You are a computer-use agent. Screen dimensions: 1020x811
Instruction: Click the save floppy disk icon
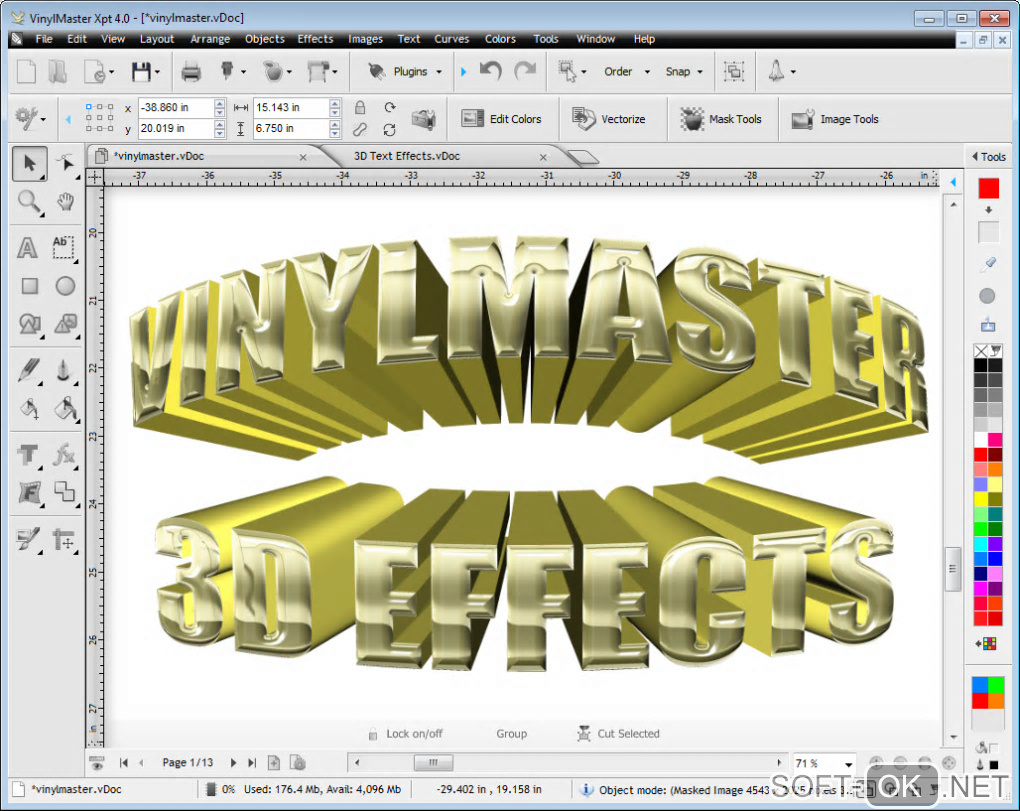[141, 72]
